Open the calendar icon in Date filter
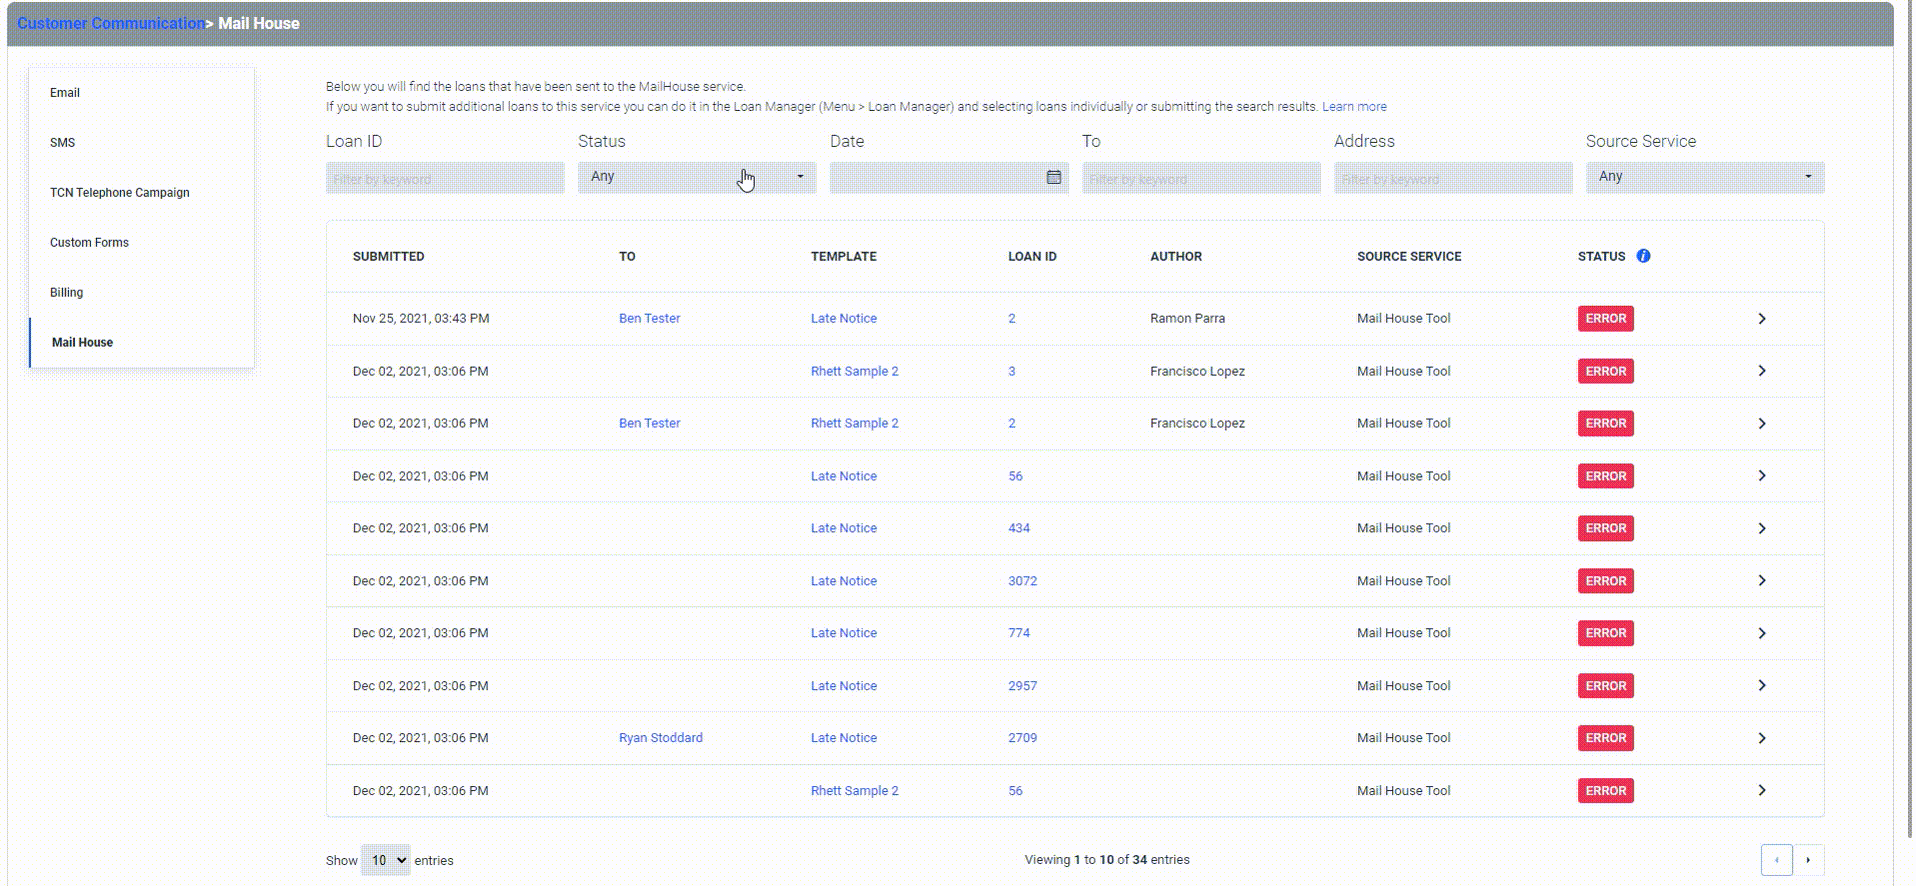The image size is (1916, 886). 1053,177
